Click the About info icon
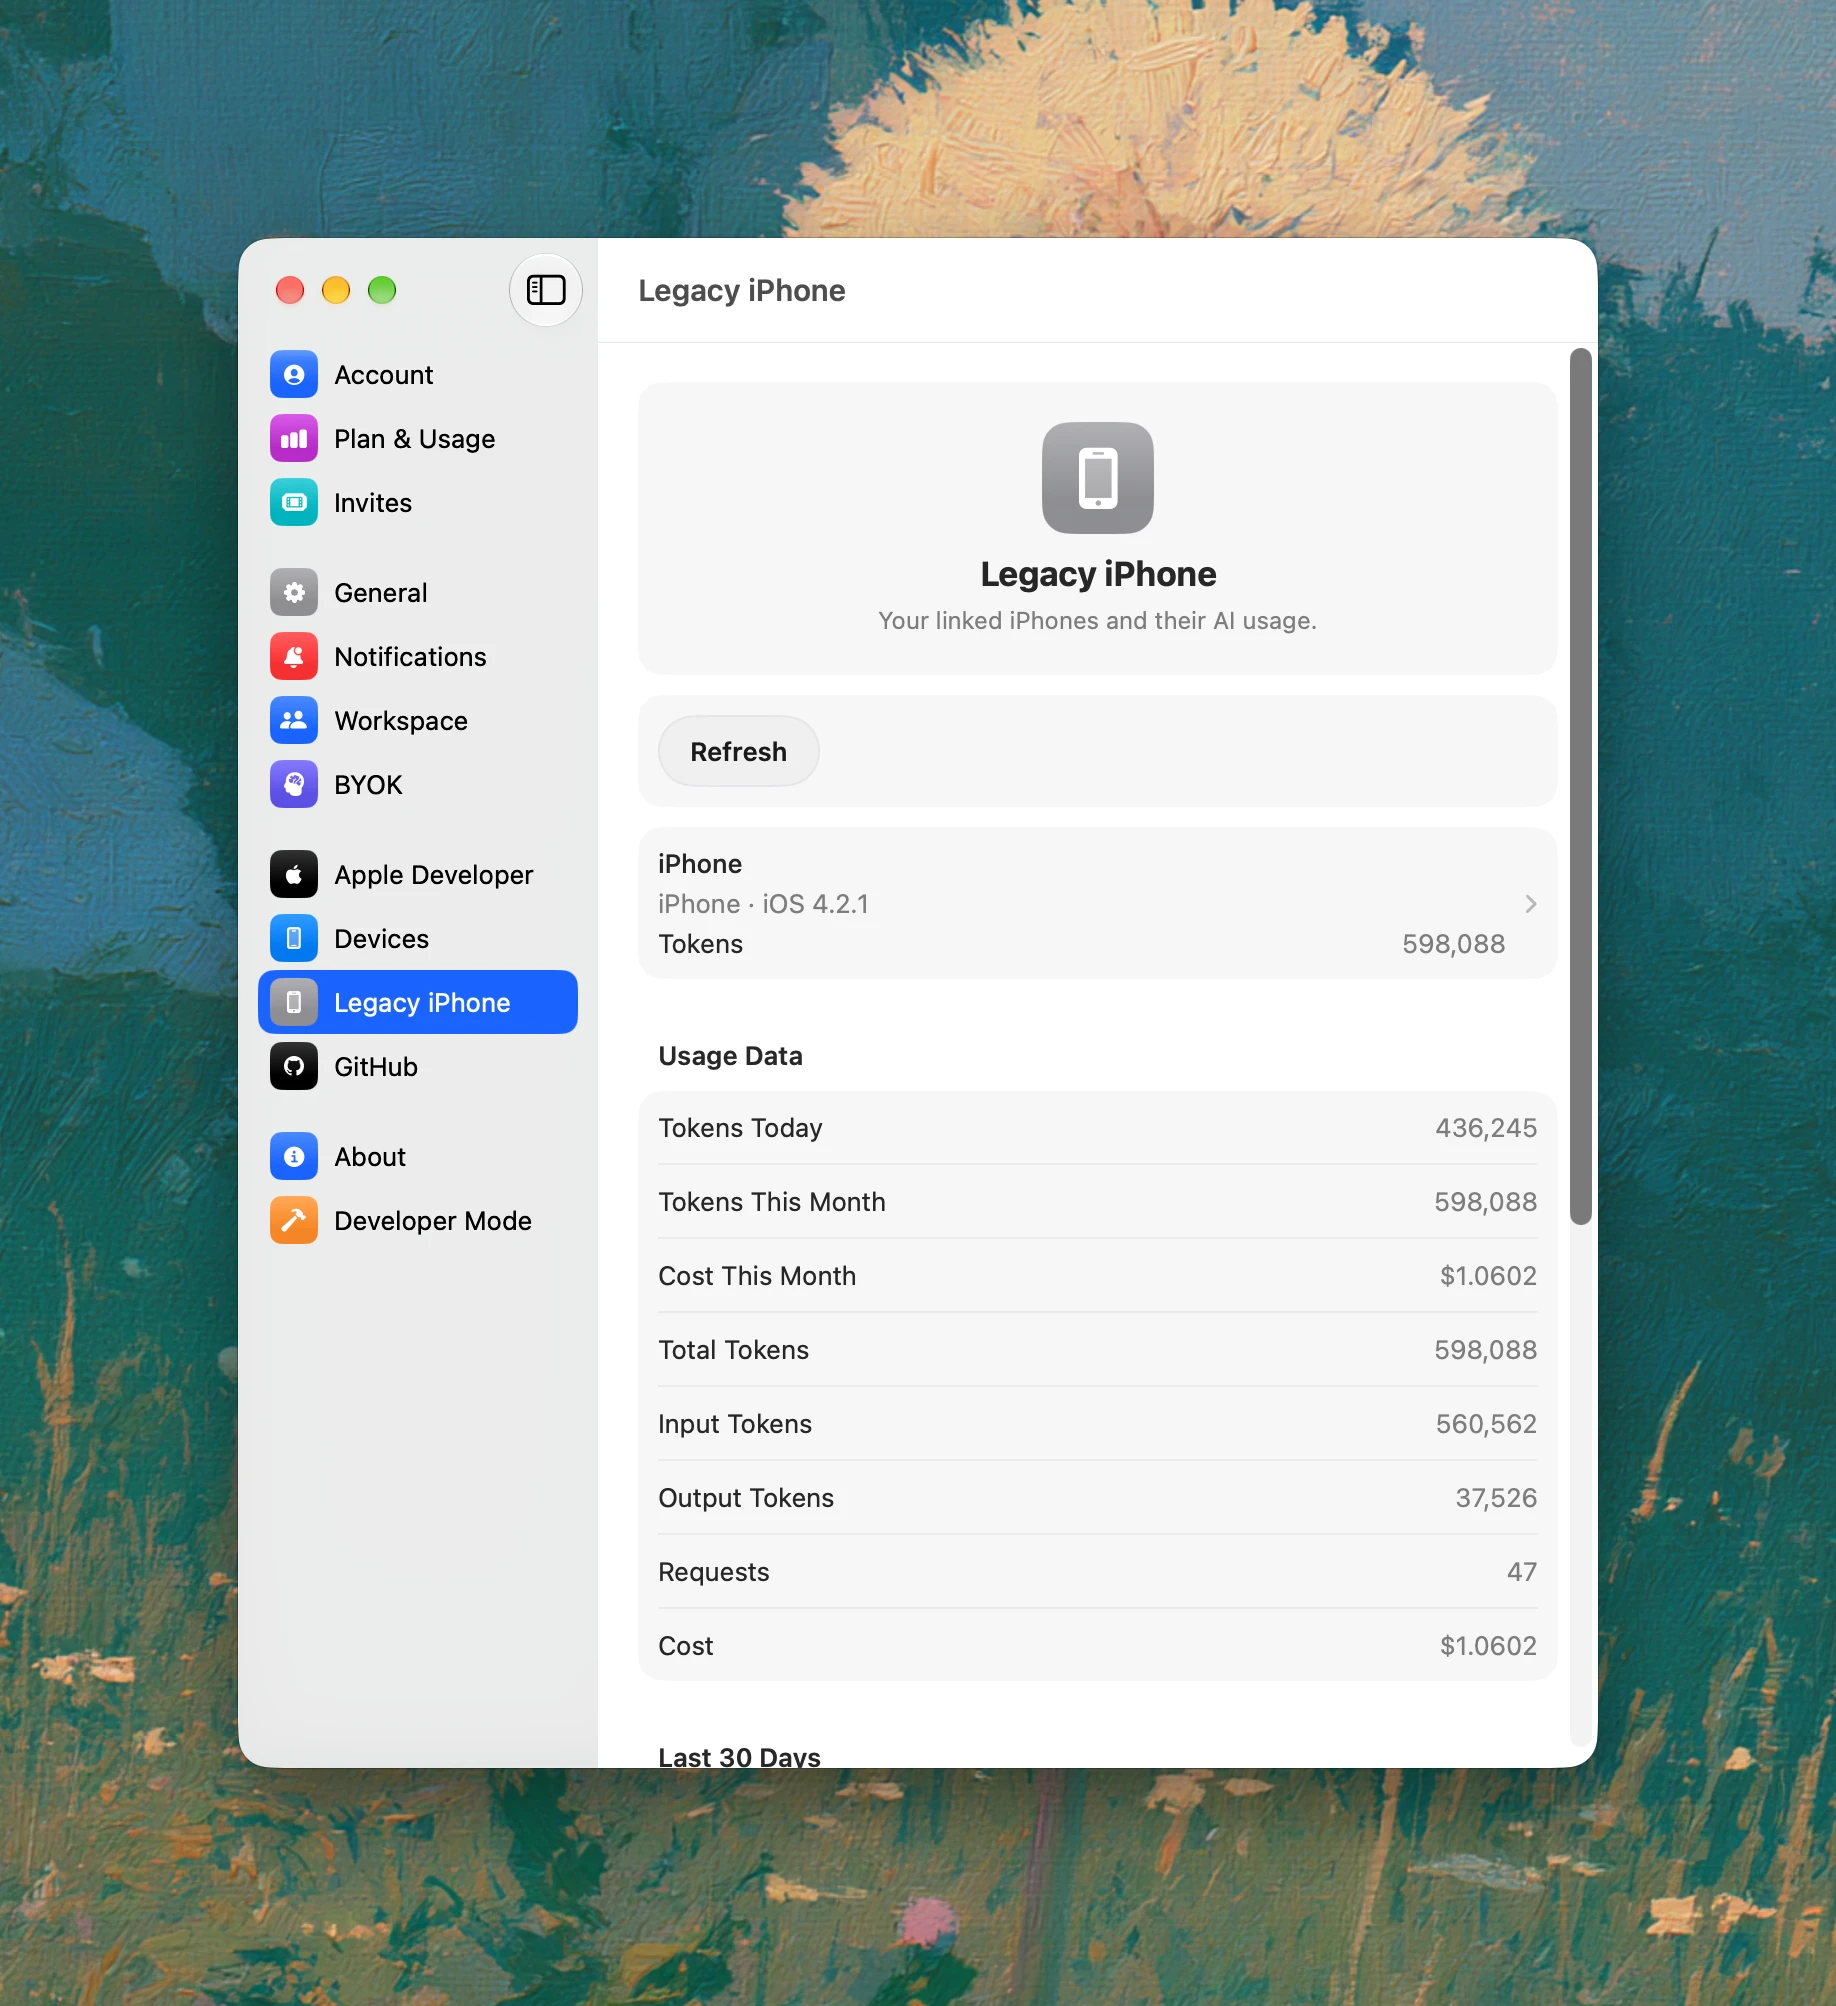Viewport: 1836px width, 2006px height. [294, 1157]
